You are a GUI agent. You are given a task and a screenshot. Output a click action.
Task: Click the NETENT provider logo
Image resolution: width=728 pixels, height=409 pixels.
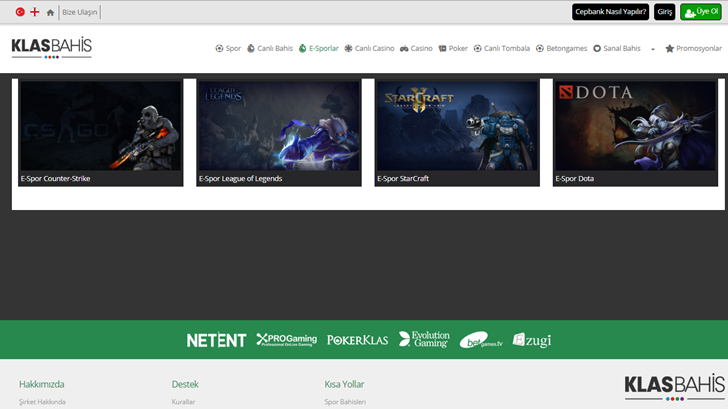pos(216,340)
